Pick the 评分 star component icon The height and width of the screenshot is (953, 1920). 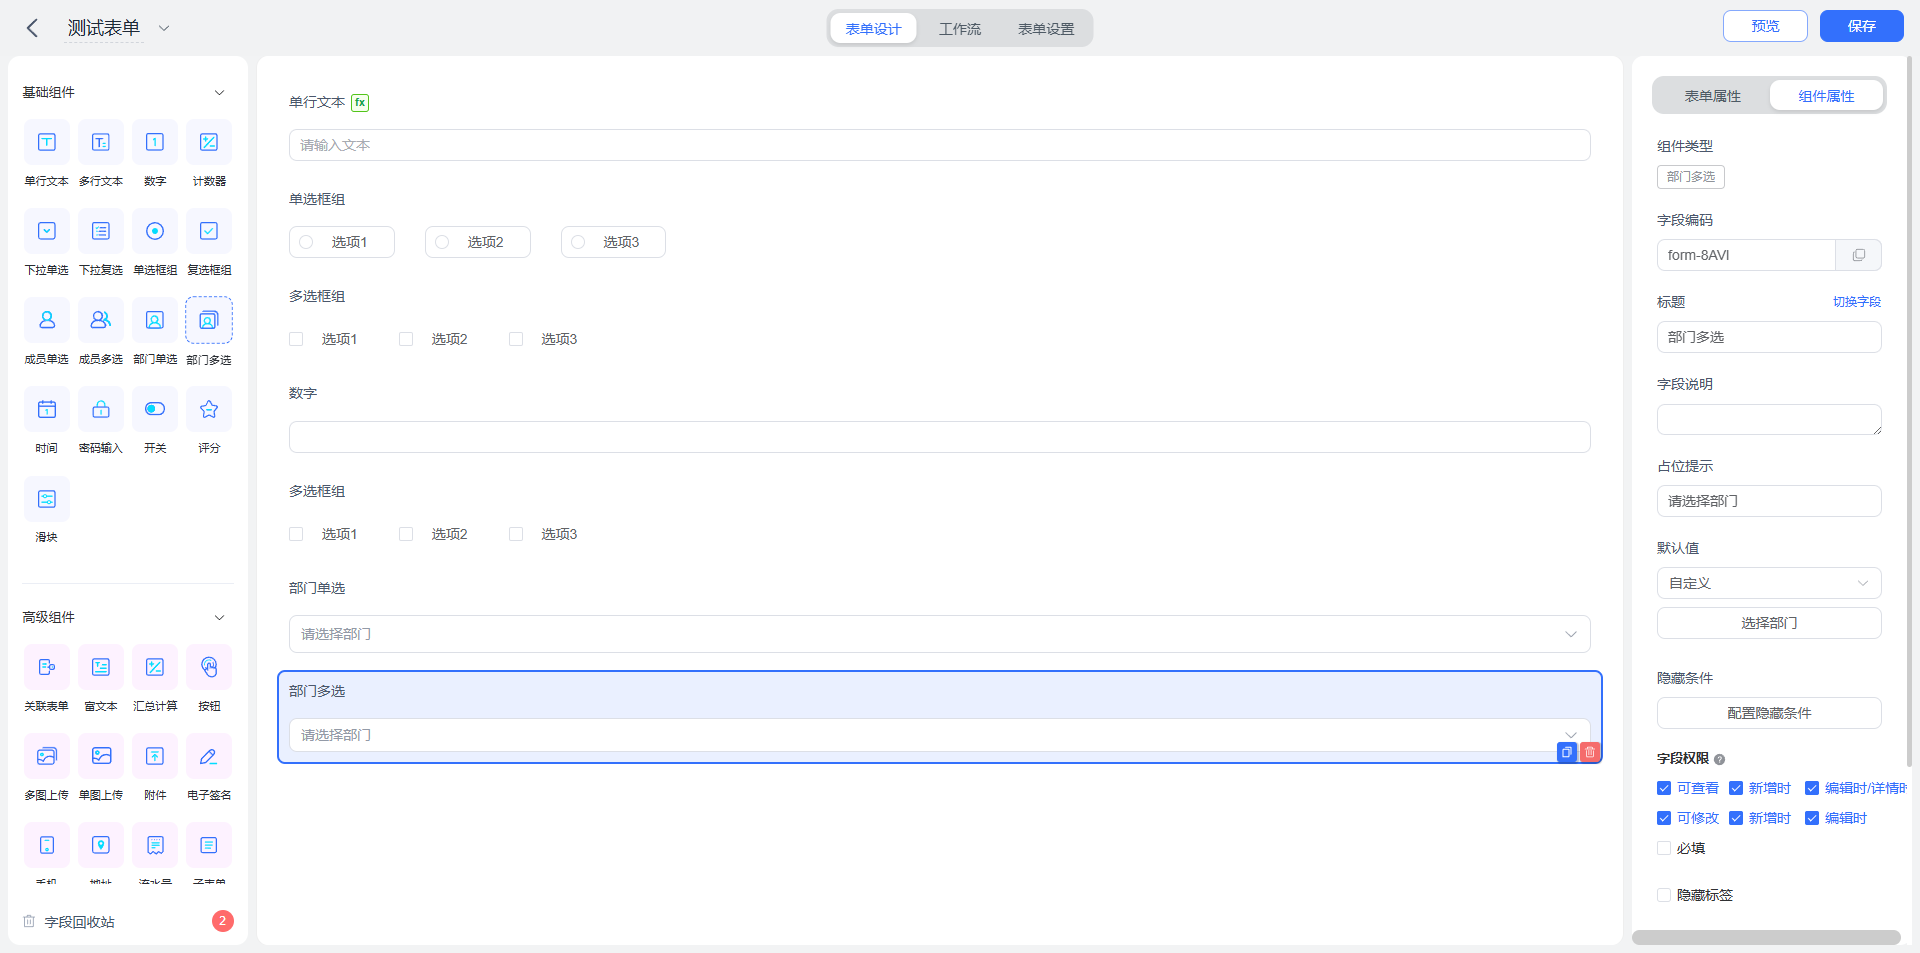(x=208, y=409)
